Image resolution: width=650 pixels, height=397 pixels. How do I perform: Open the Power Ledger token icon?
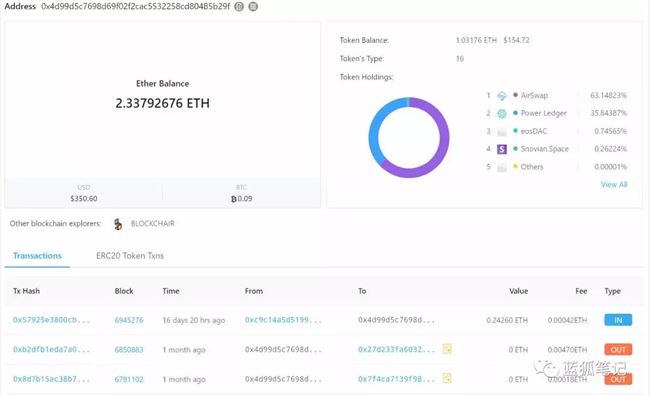click(502, 114)
